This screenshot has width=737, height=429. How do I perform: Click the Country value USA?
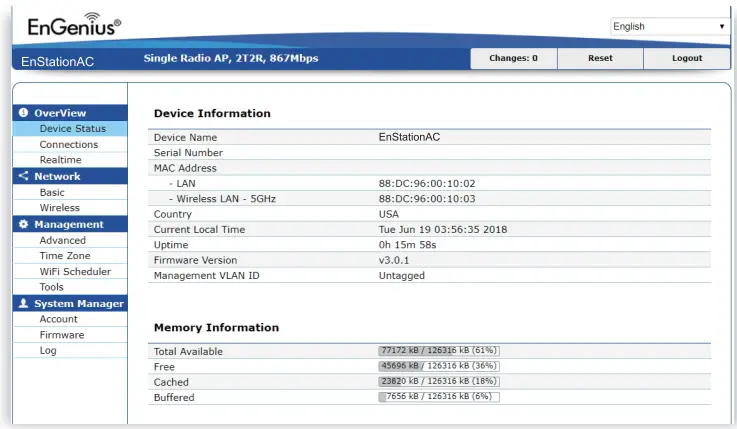(x=389, y=214)
